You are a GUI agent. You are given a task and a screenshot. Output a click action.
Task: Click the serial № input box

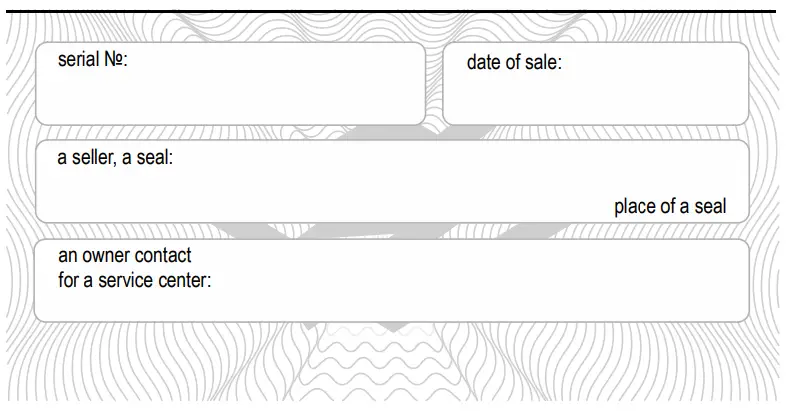coord(230,95)
